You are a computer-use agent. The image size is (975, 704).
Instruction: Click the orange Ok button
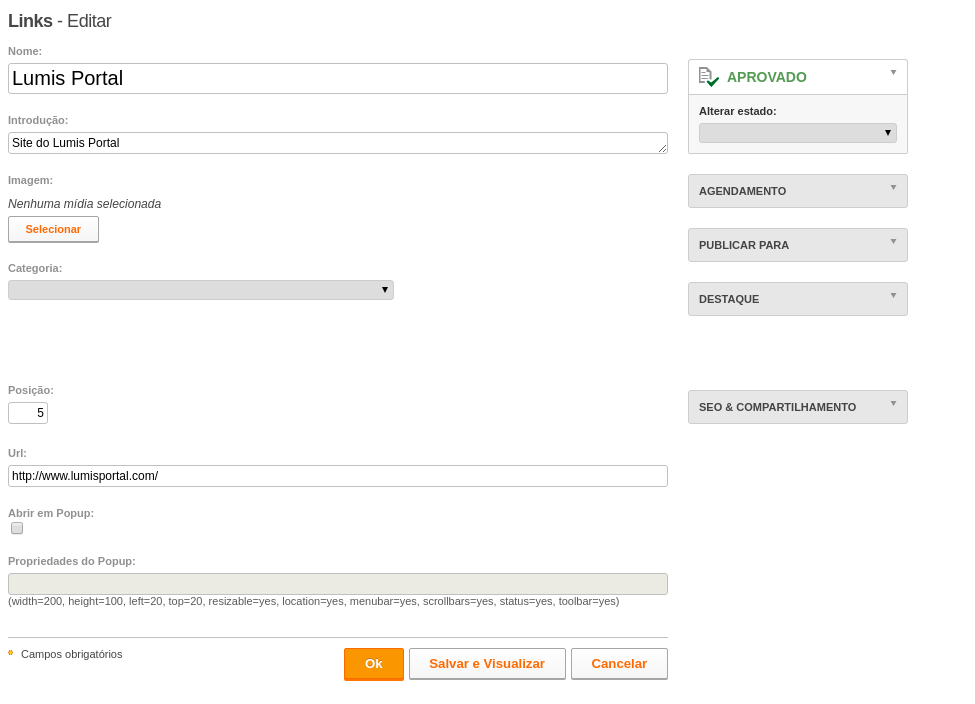pyautogui.click(x=374, y=664)
